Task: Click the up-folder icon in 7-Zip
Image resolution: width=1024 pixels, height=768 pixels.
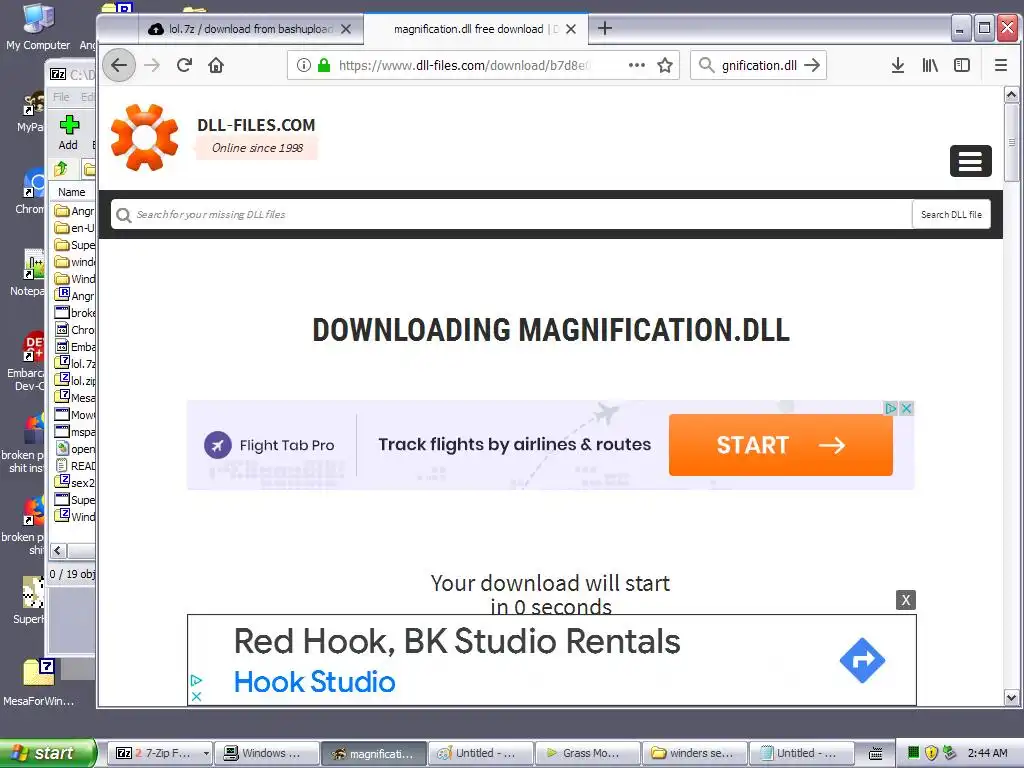Action: [61, 169]
